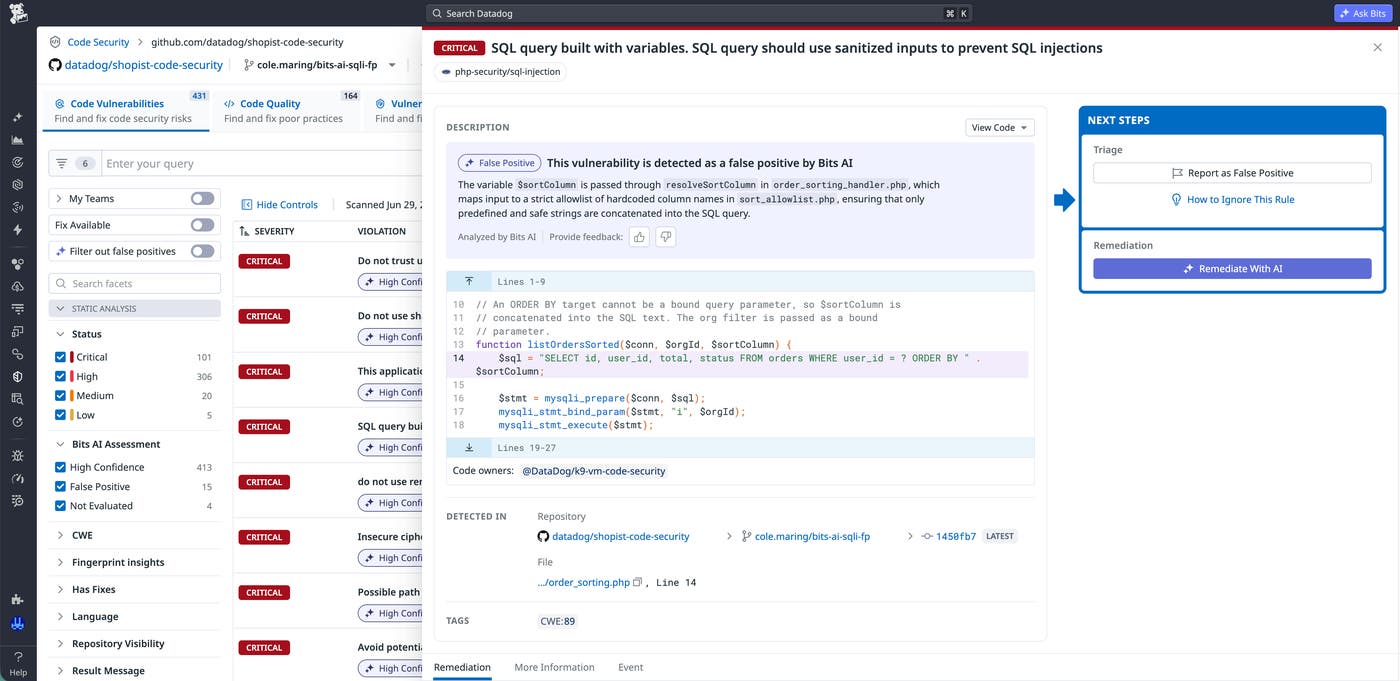Click the sparkle icon atop the sidebar
The height and width of the screenshot is (681, 1400).
(x=18, y=117)
